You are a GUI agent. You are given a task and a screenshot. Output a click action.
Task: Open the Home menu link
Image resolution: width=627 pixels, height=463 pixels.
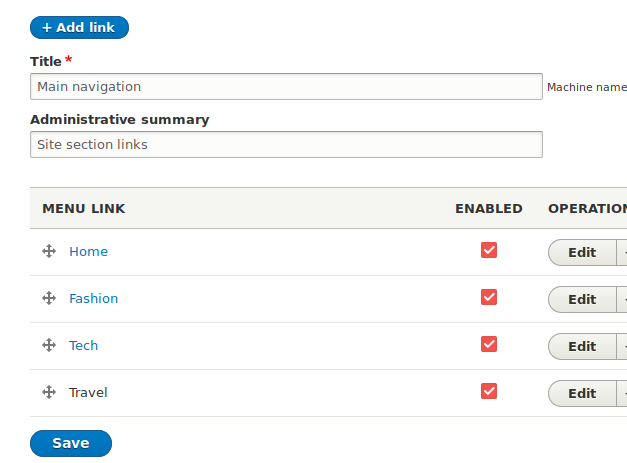click(88, 251)
